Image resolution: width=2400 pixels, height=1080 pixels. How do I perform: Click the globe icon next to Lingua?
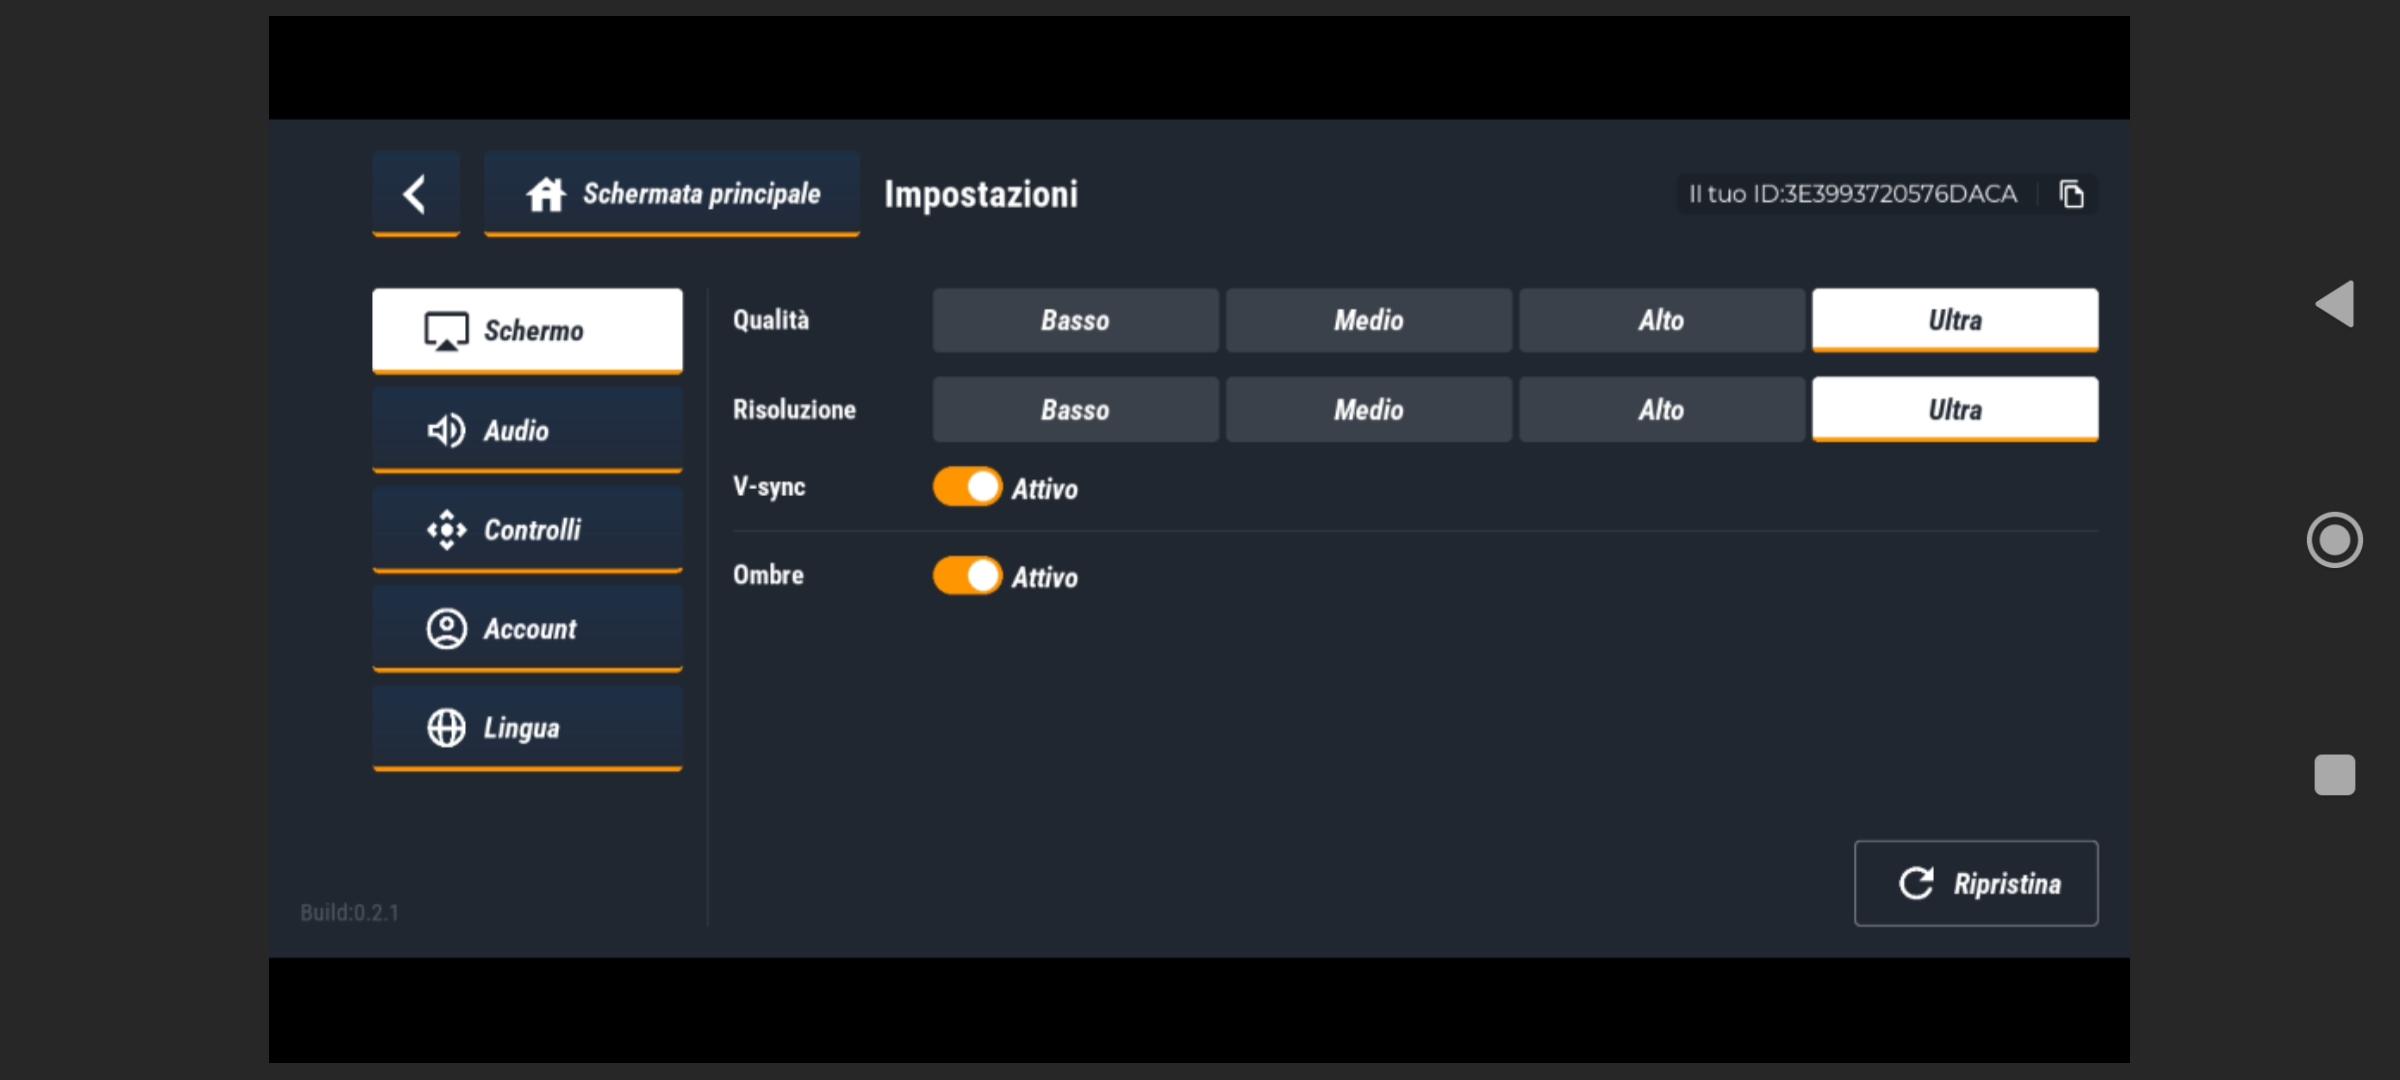[x=446, y=728]
